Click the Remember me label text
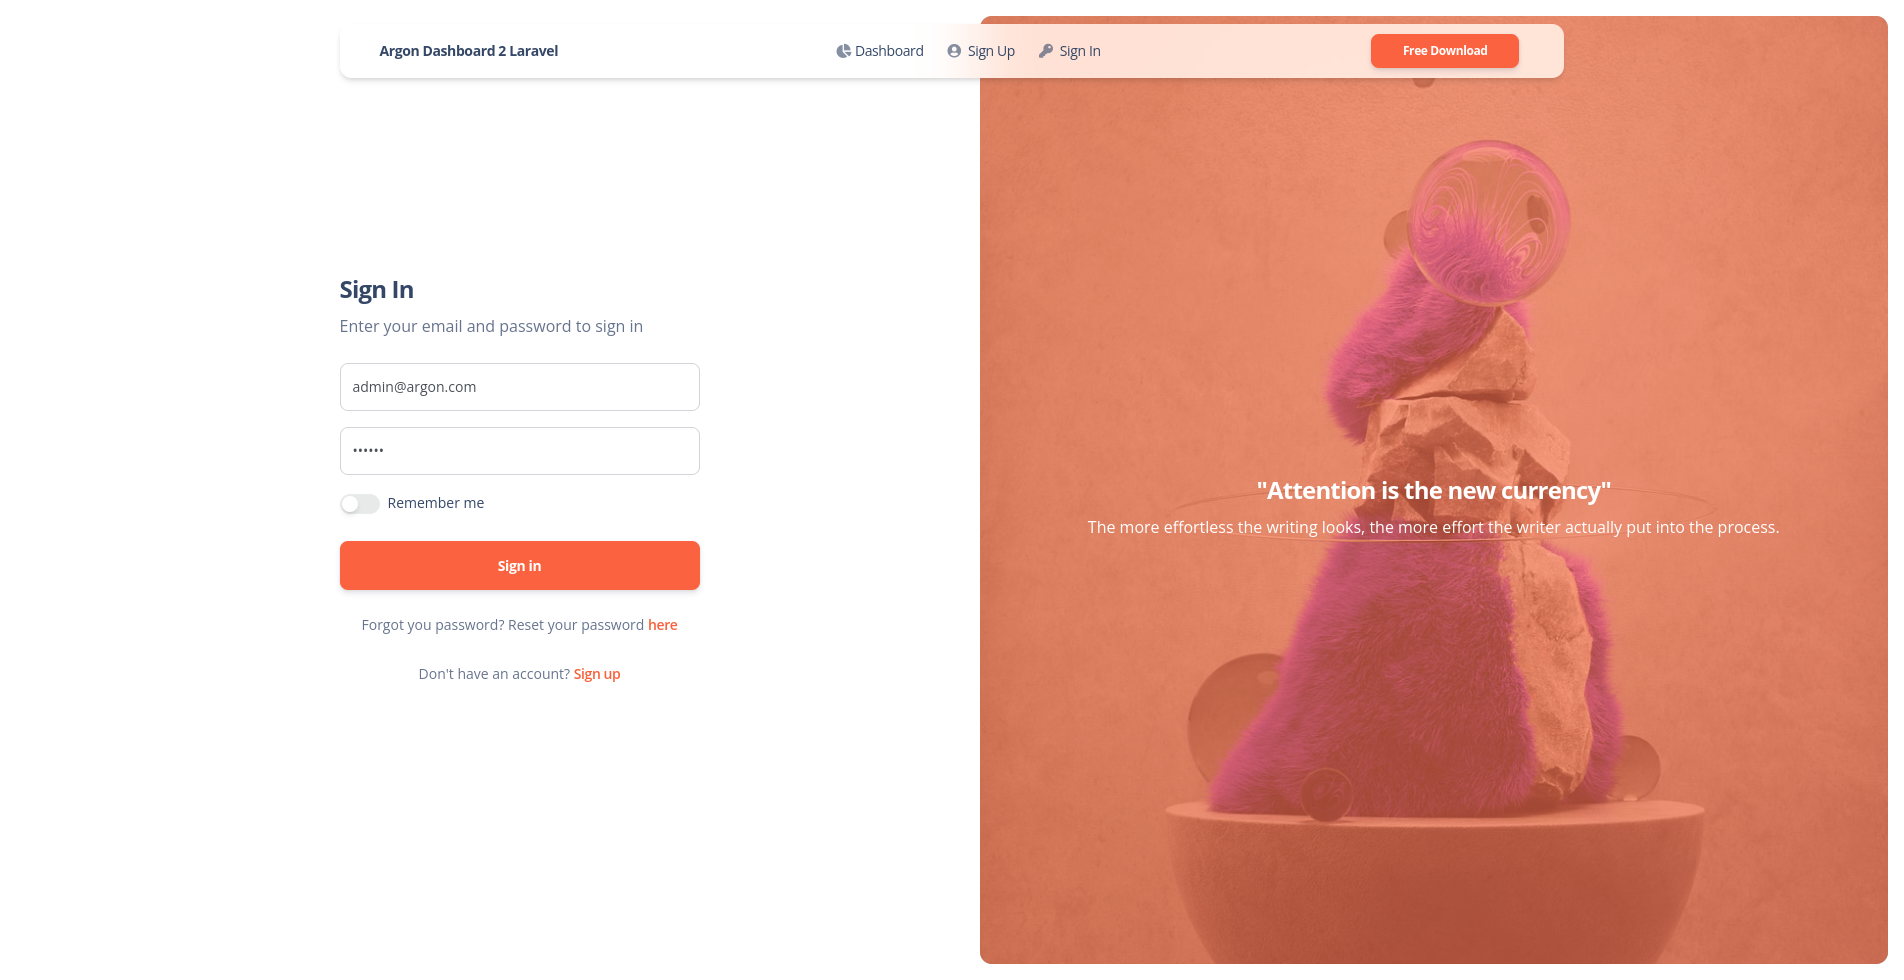The image size is (1904, 980). (x=436, y=503)
